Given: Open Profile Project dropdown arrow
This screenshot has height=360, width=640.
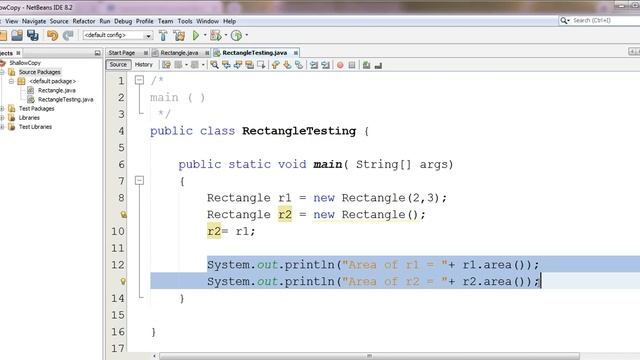Looking at the screenshot, I should point(247,36).
